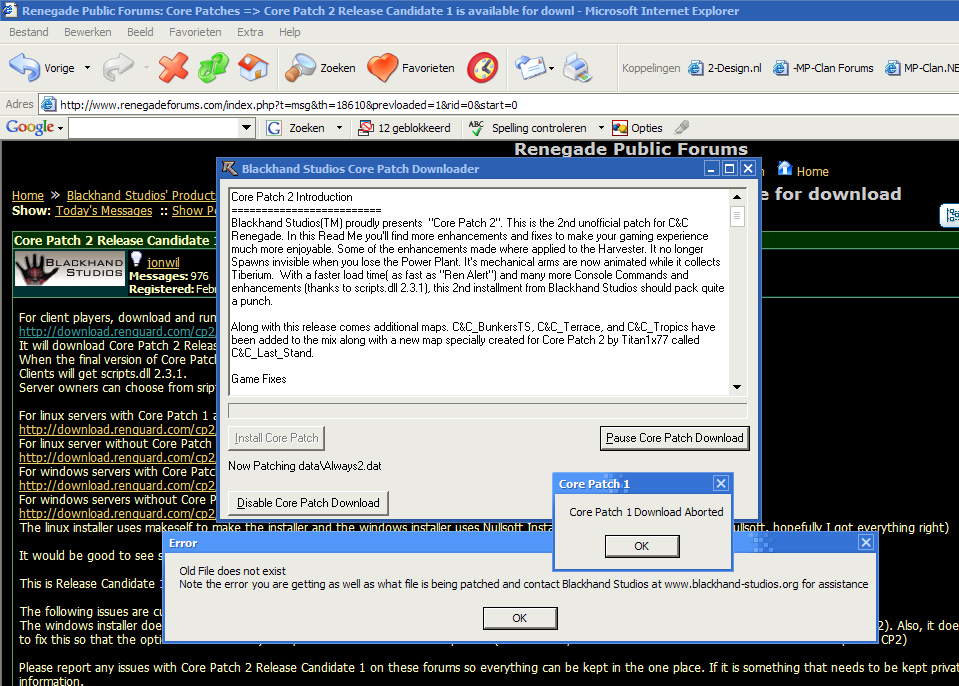Open the History clock icon
This screenshot has height=686, width=959.
[x=483, y=68]
